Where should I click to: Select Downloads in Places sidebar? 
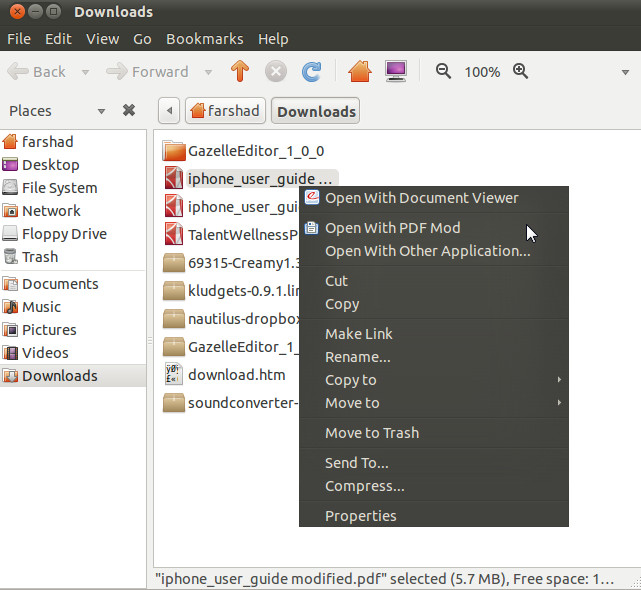click(73, 375)
